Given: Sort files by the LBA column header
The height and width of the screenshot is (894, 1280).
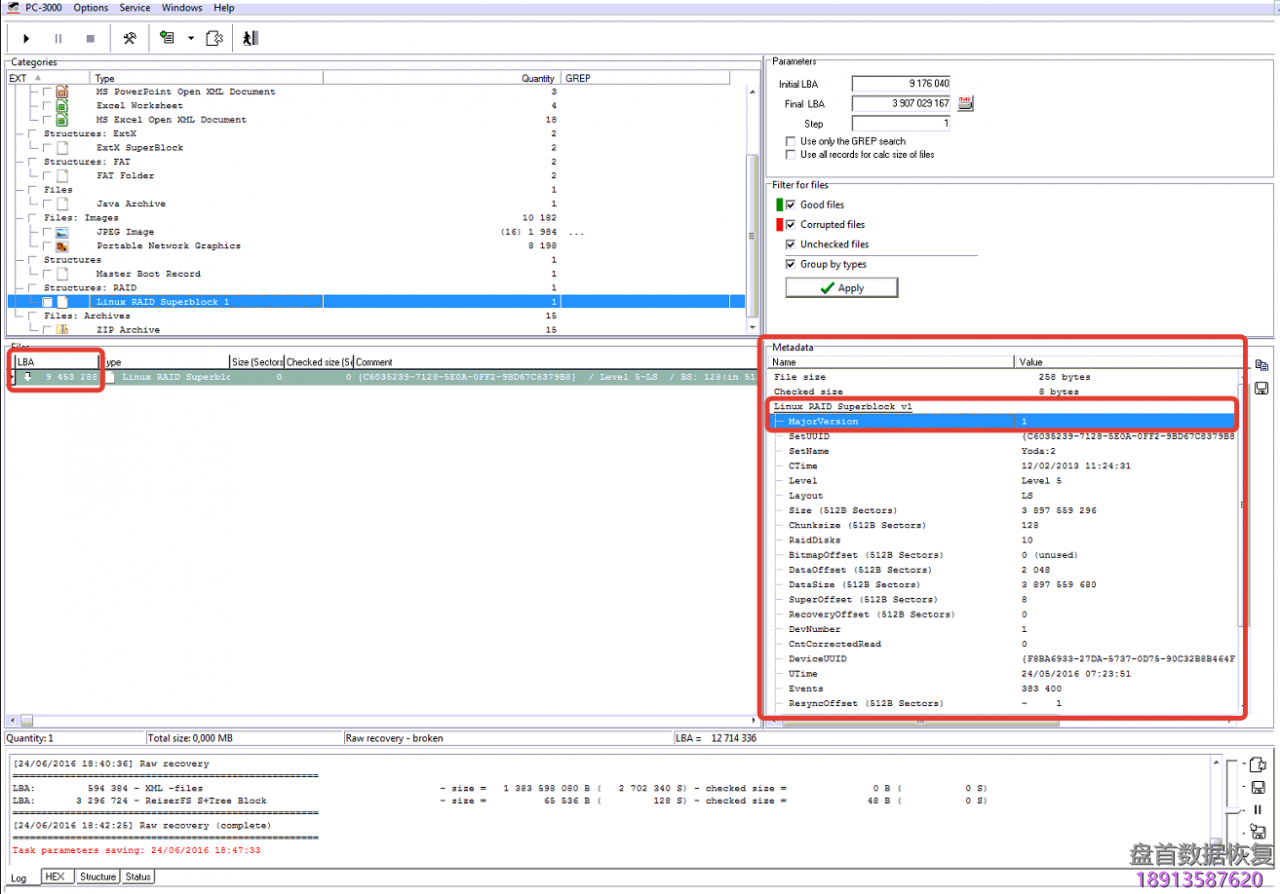Looking at the screenshot, I should (55, 362).
